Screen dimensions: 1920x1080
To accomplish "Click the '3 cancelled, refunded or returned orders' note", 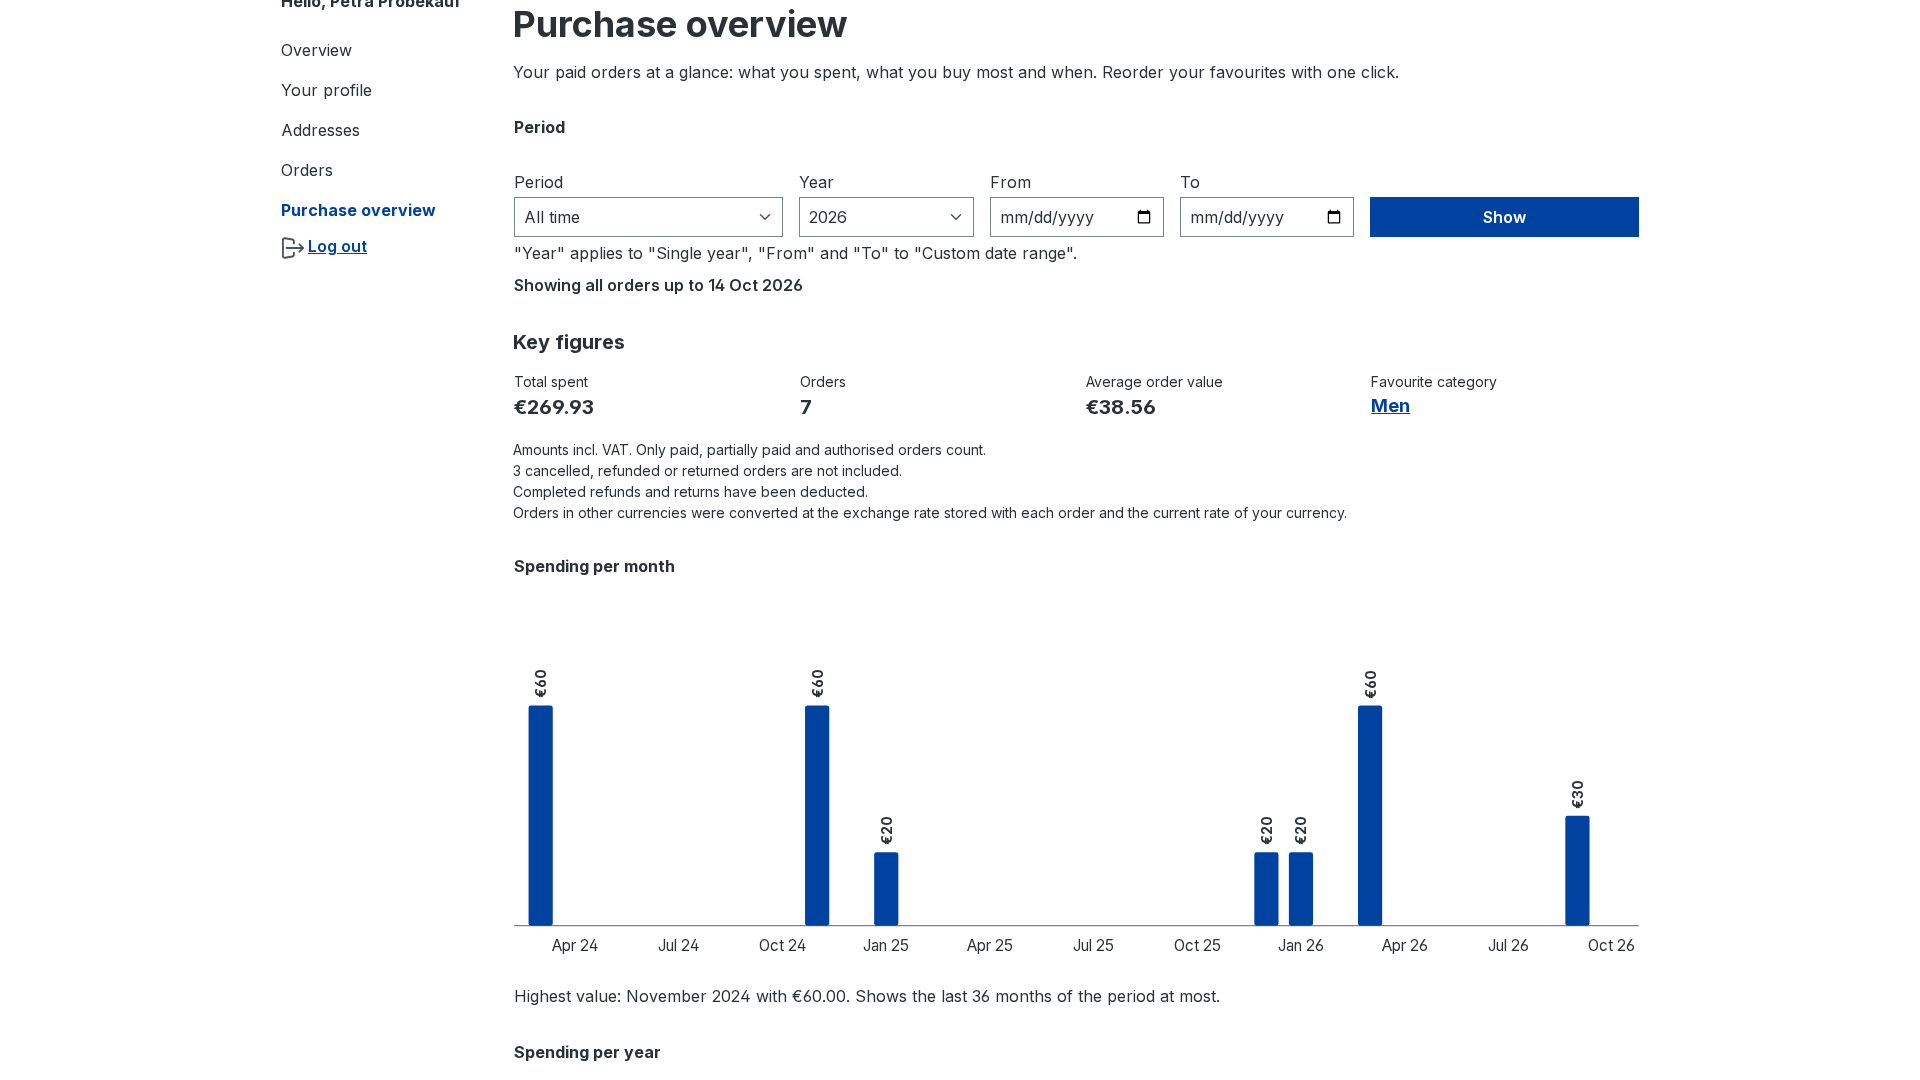I will click(x=707, y=471).
